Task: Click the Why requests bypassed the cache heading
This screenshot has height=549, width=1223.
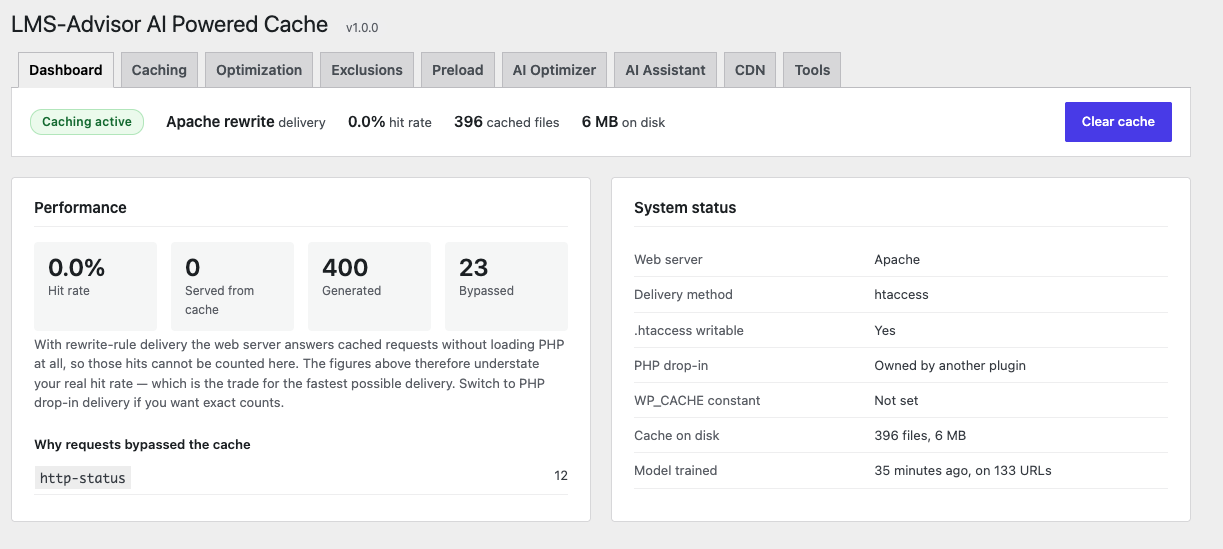Action: click(142, 444)
